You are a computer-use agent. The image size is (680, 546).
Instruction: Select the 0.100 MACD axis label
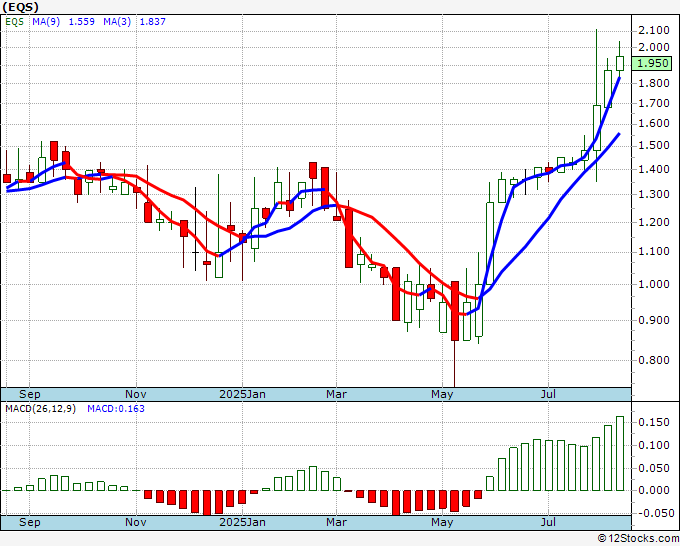pos(654,445)
